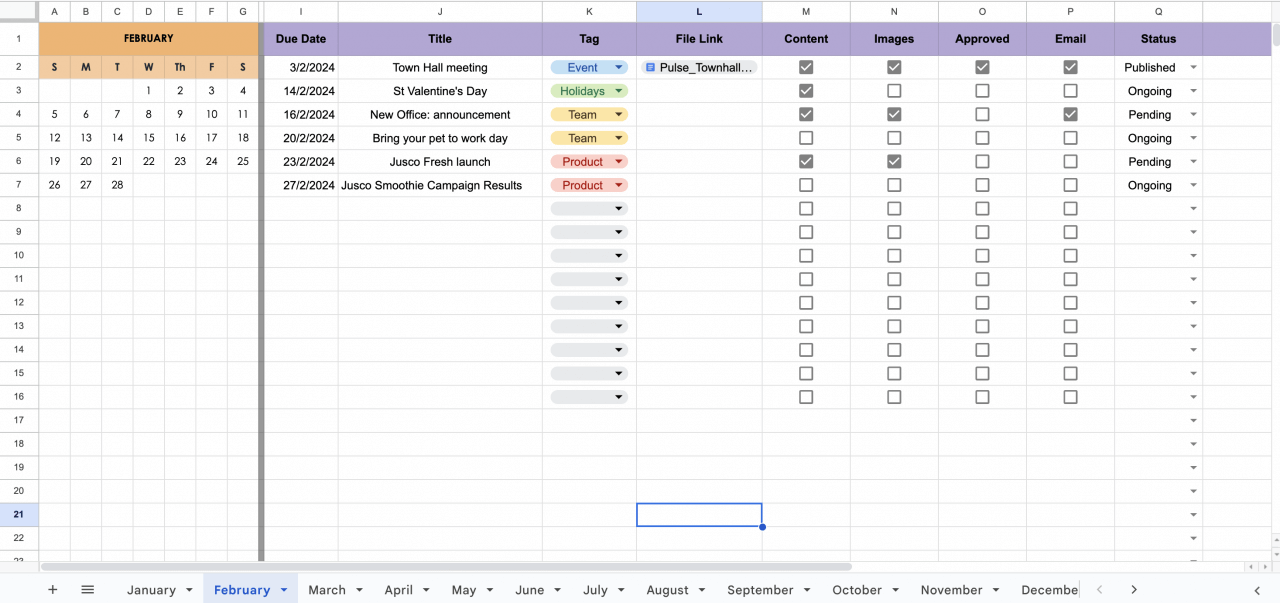The width and height of the screenshot is (1280, 603).
Task: Click the column L header to select it
Action: [x=699, y=11]
